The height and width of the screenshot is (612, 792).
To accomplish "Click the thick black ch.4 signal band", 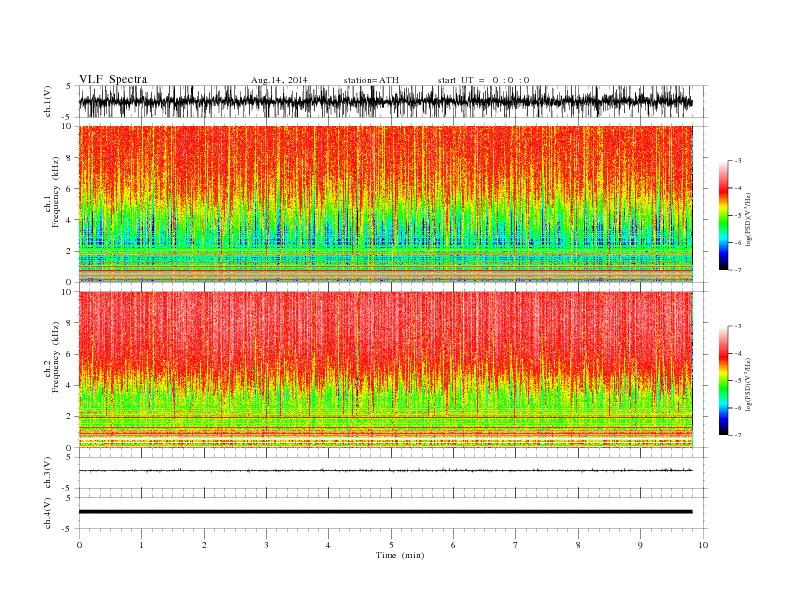I will coord(385,512).
